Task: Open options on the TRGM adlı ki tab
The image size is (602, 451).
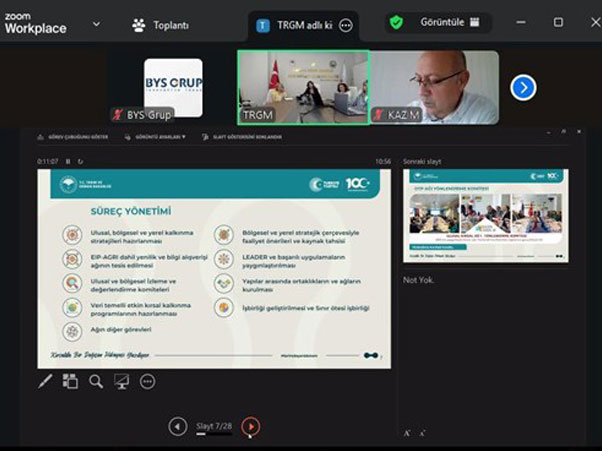Action: pos(346,25)
